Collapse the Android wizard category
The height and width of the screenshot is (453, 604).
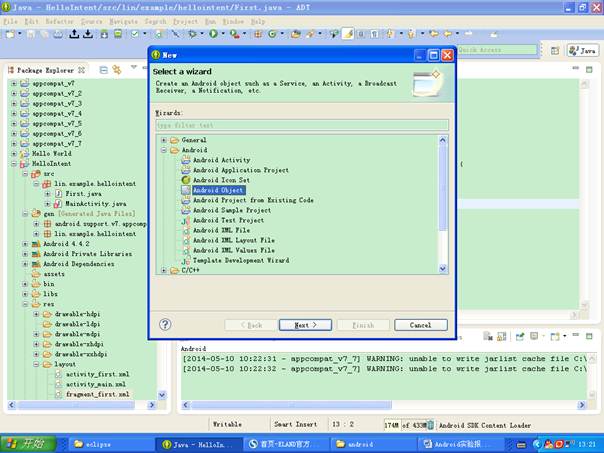164,150
